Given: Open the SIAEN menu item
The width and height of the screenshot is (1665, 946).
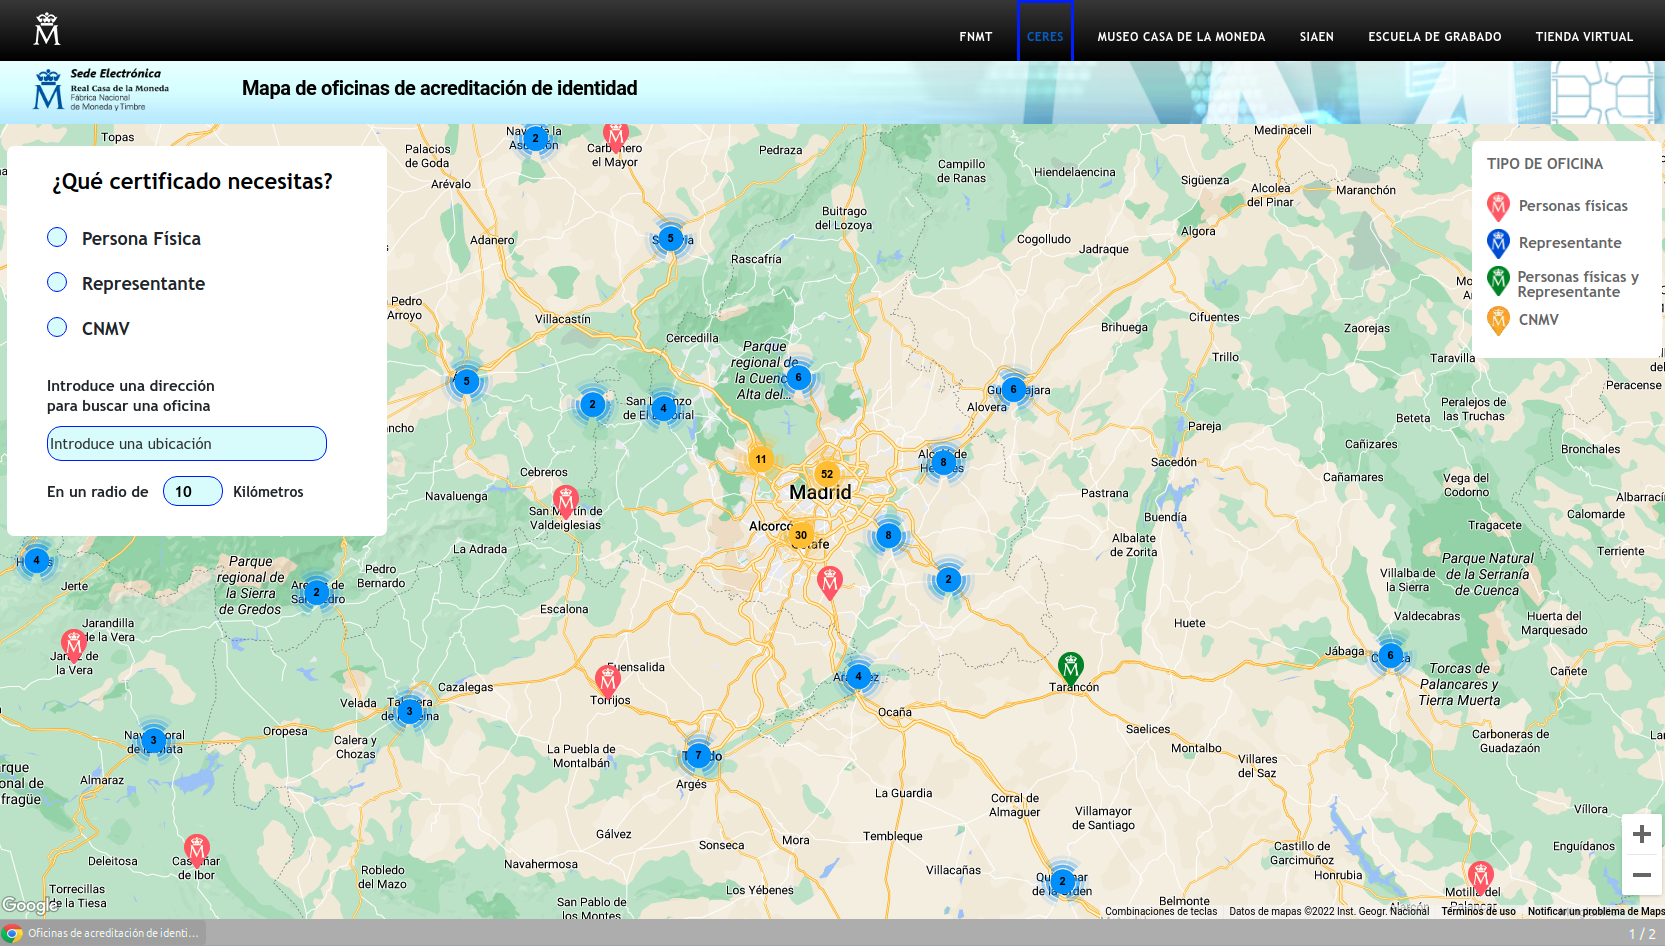Looking at the screenshot, I should [1316, 37].
